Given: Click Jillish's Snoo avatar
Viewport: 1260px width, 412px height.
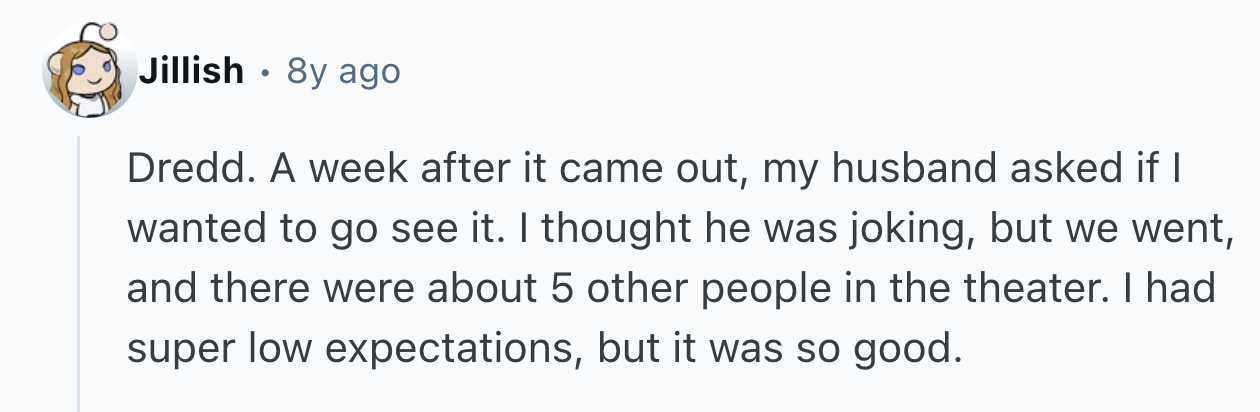Looking at the screenshot, I should (88, 73).
